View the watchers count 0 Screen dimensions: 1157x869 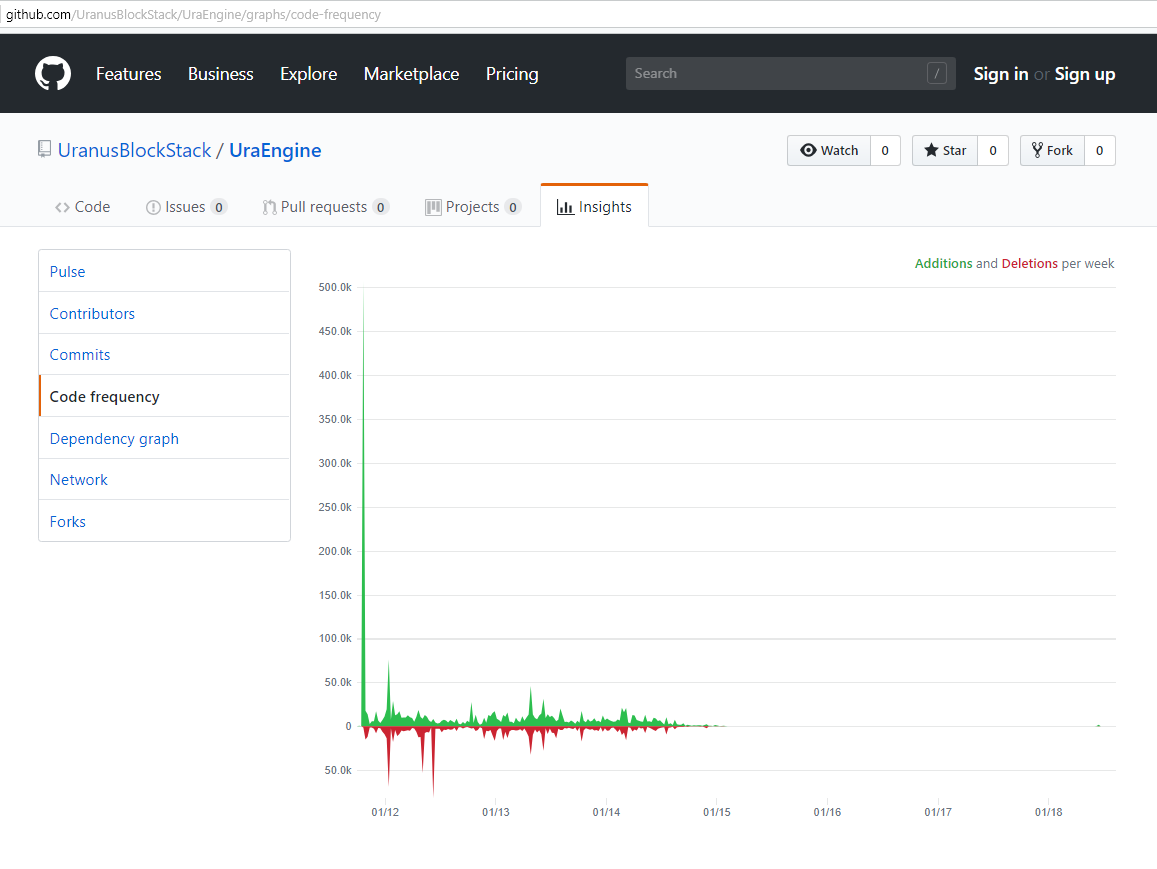[x=885, y=150]
